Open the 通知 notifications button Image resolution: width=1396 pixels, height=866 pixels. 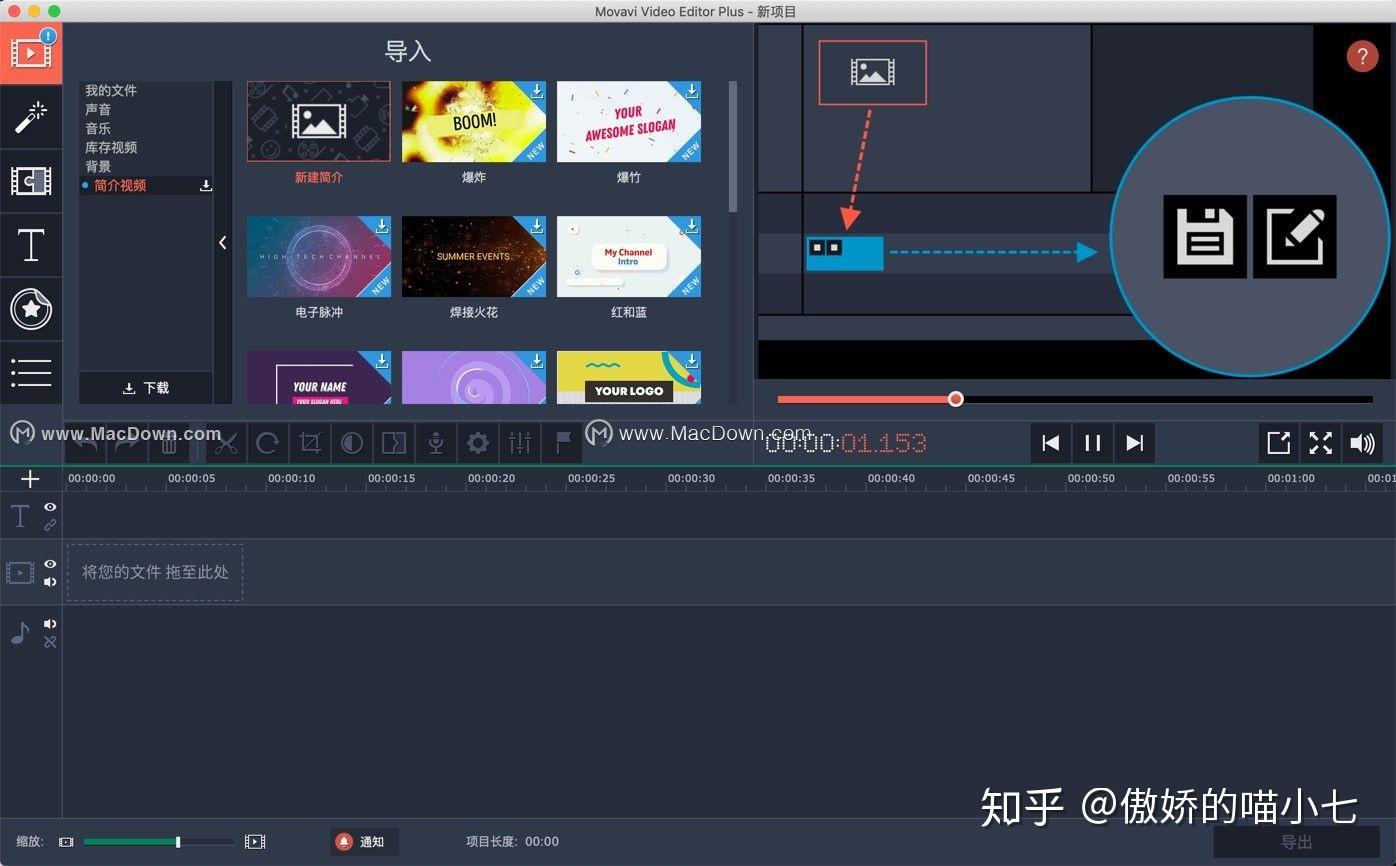point(363,841)
